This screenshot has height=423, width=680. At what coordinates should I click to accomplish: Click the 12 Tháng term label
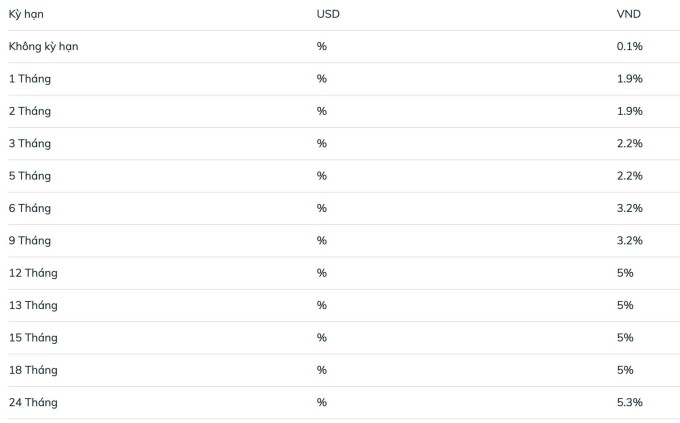point(33,273)
